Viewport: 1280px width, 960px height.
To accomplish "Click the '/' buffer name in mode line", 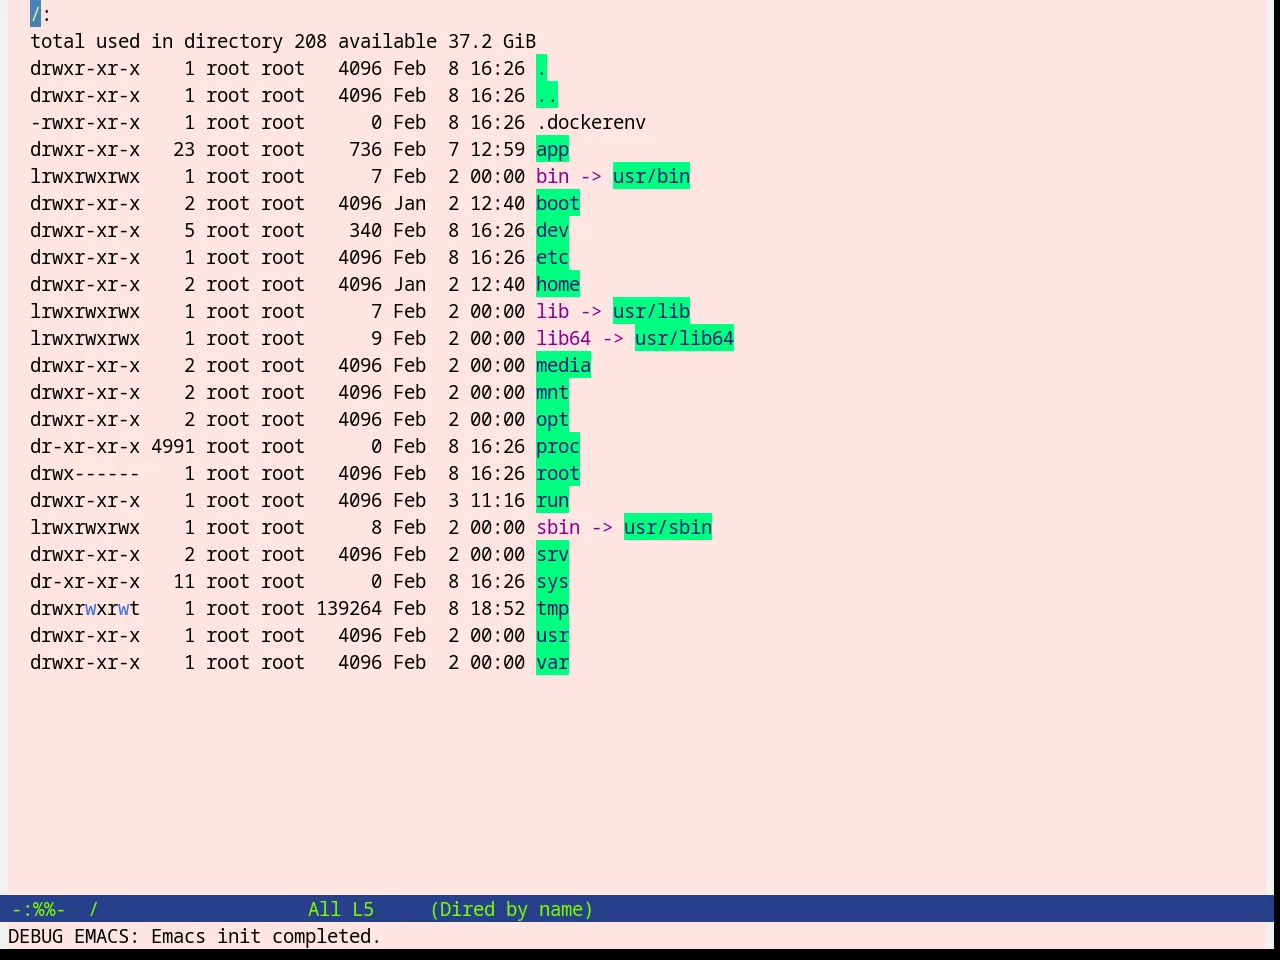I will point(94,910).
